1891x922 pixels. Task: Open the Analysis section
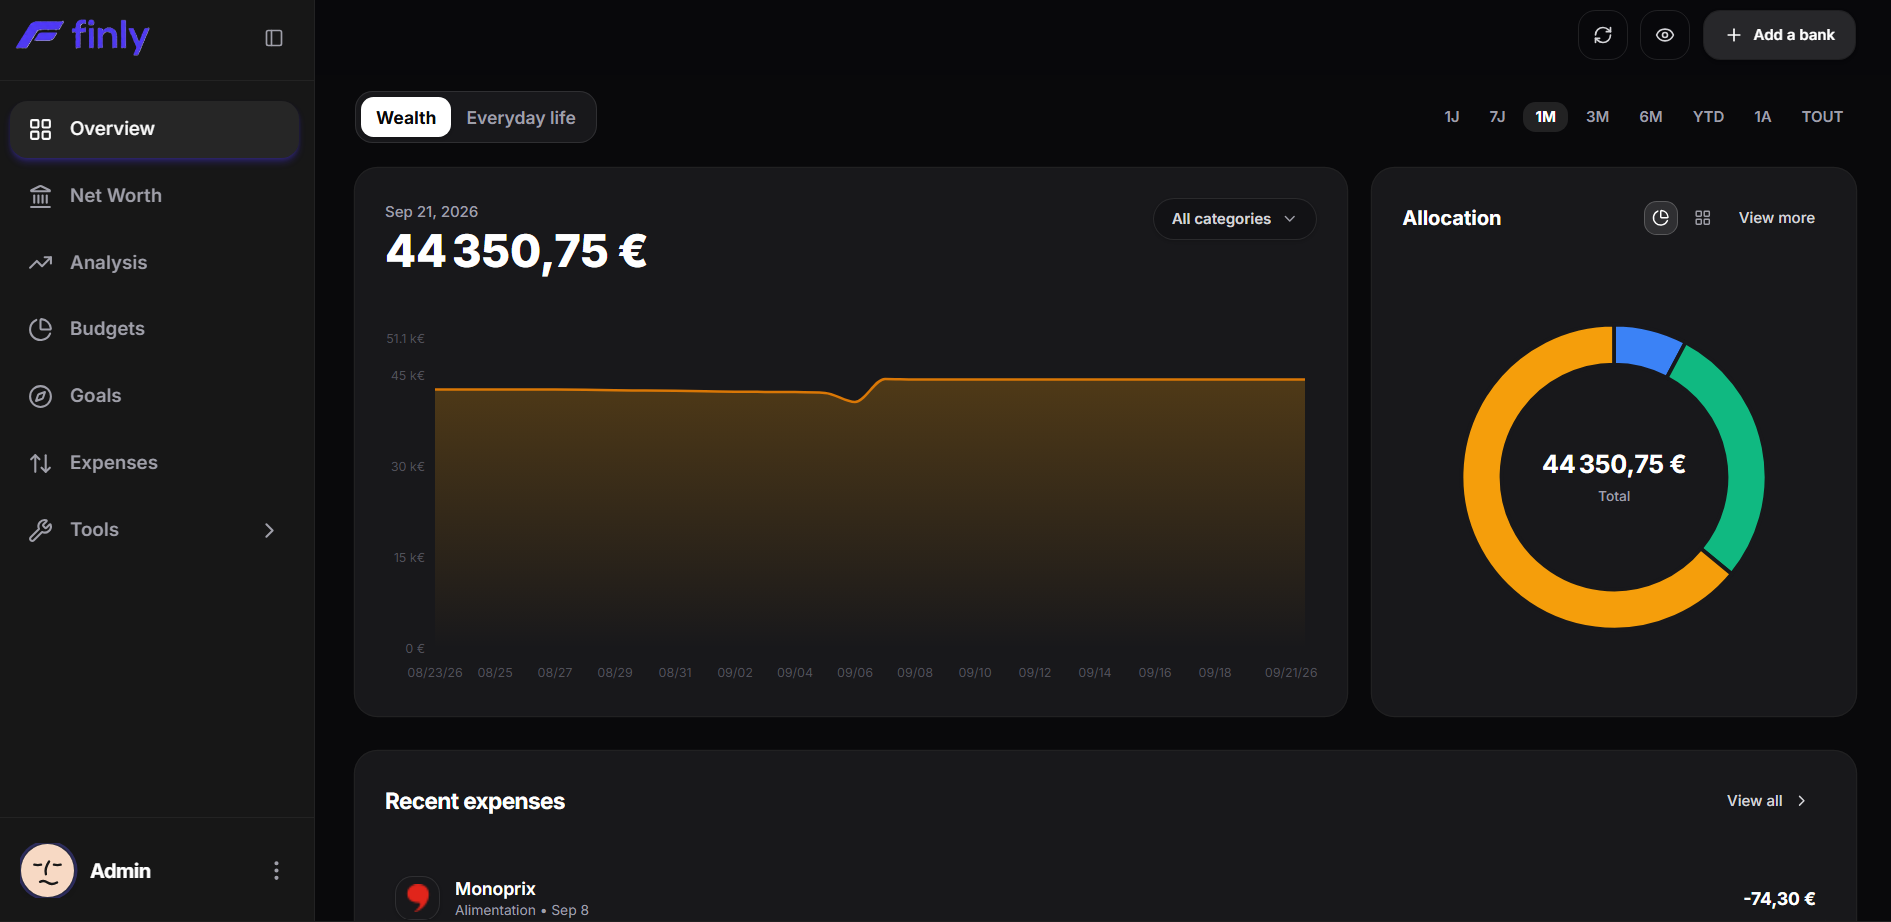click(155, 263)
